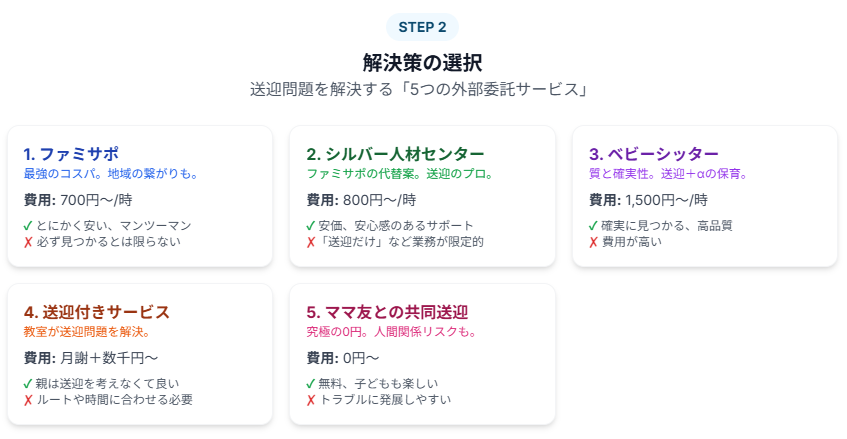Open the 1. ファミサポ card title
The width and height of the screenshot is (847, 439).
pyautogui.click(x=71, y=154)
